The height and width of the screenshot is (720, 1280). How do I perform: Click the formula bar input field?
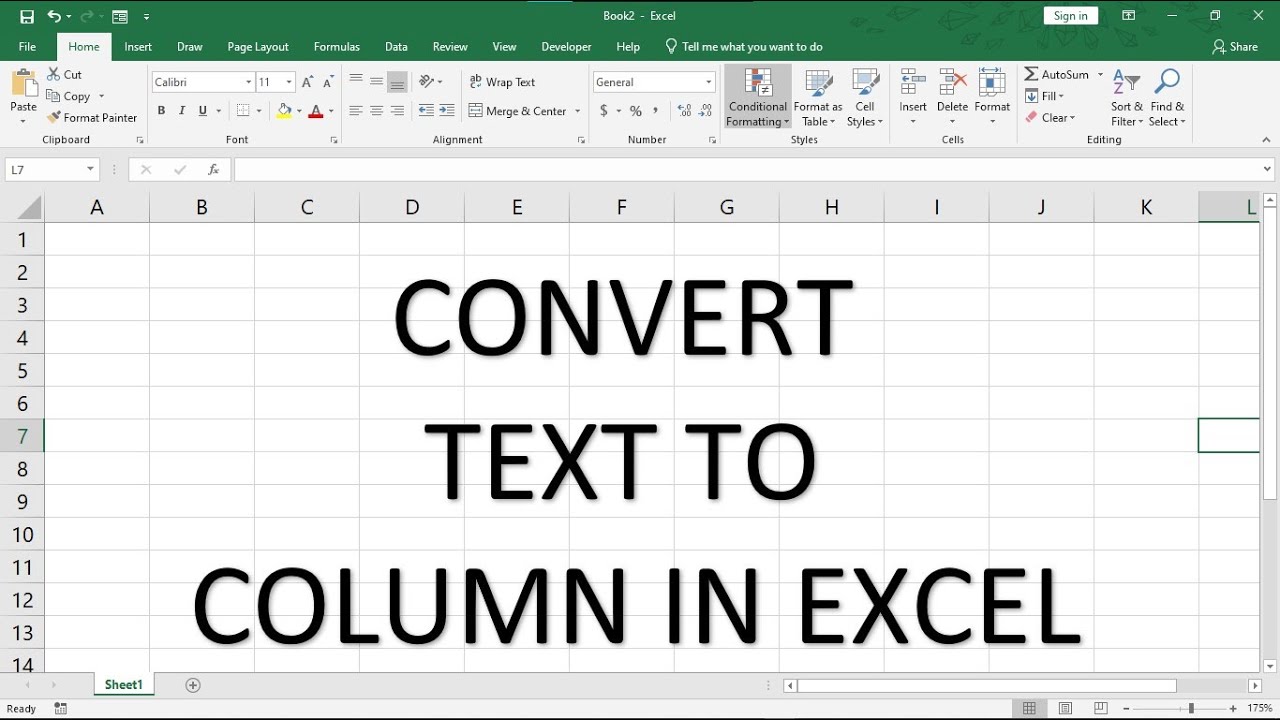tap(747, 170)
